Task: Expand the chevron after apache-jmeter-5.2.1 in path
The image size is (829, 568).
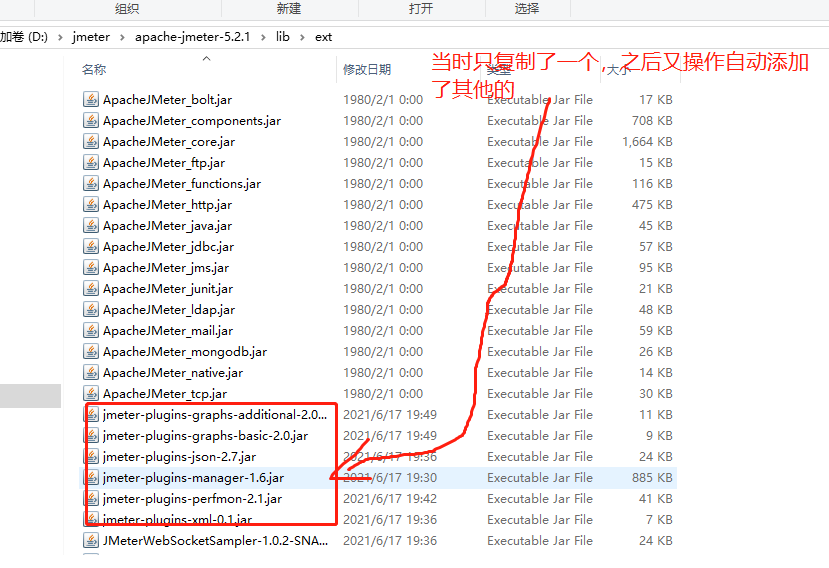Action: point(263,37)
